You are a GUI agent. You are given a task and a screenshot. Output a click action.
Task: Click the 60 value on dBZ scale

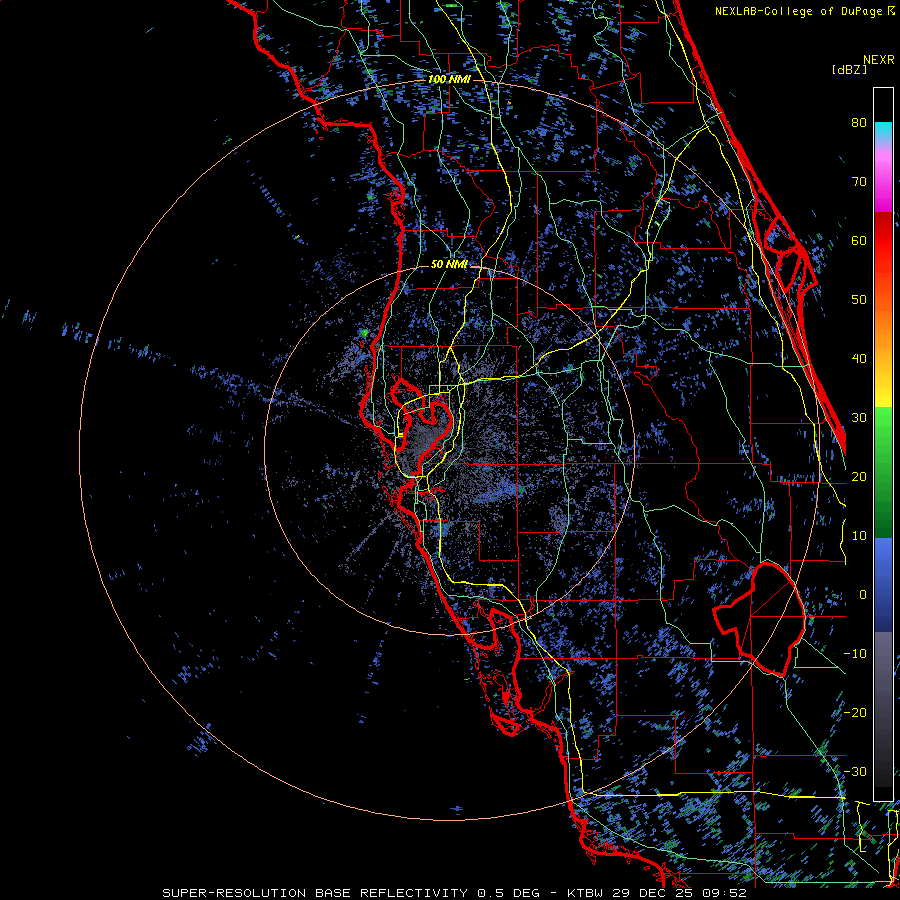859,241
